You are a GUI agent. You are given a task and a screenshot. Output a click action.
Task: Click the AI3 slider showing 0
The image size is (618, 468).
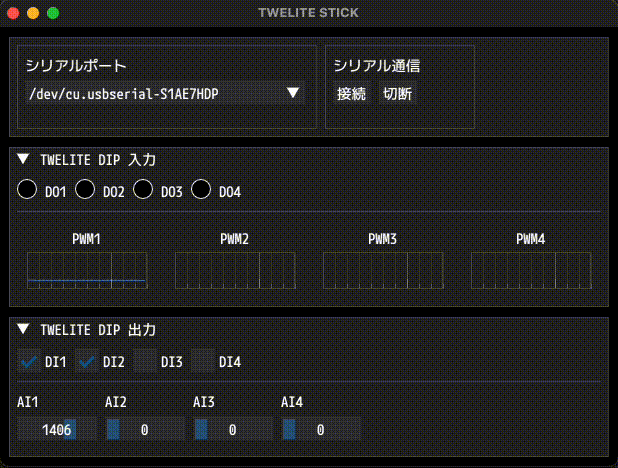point(233,429)
